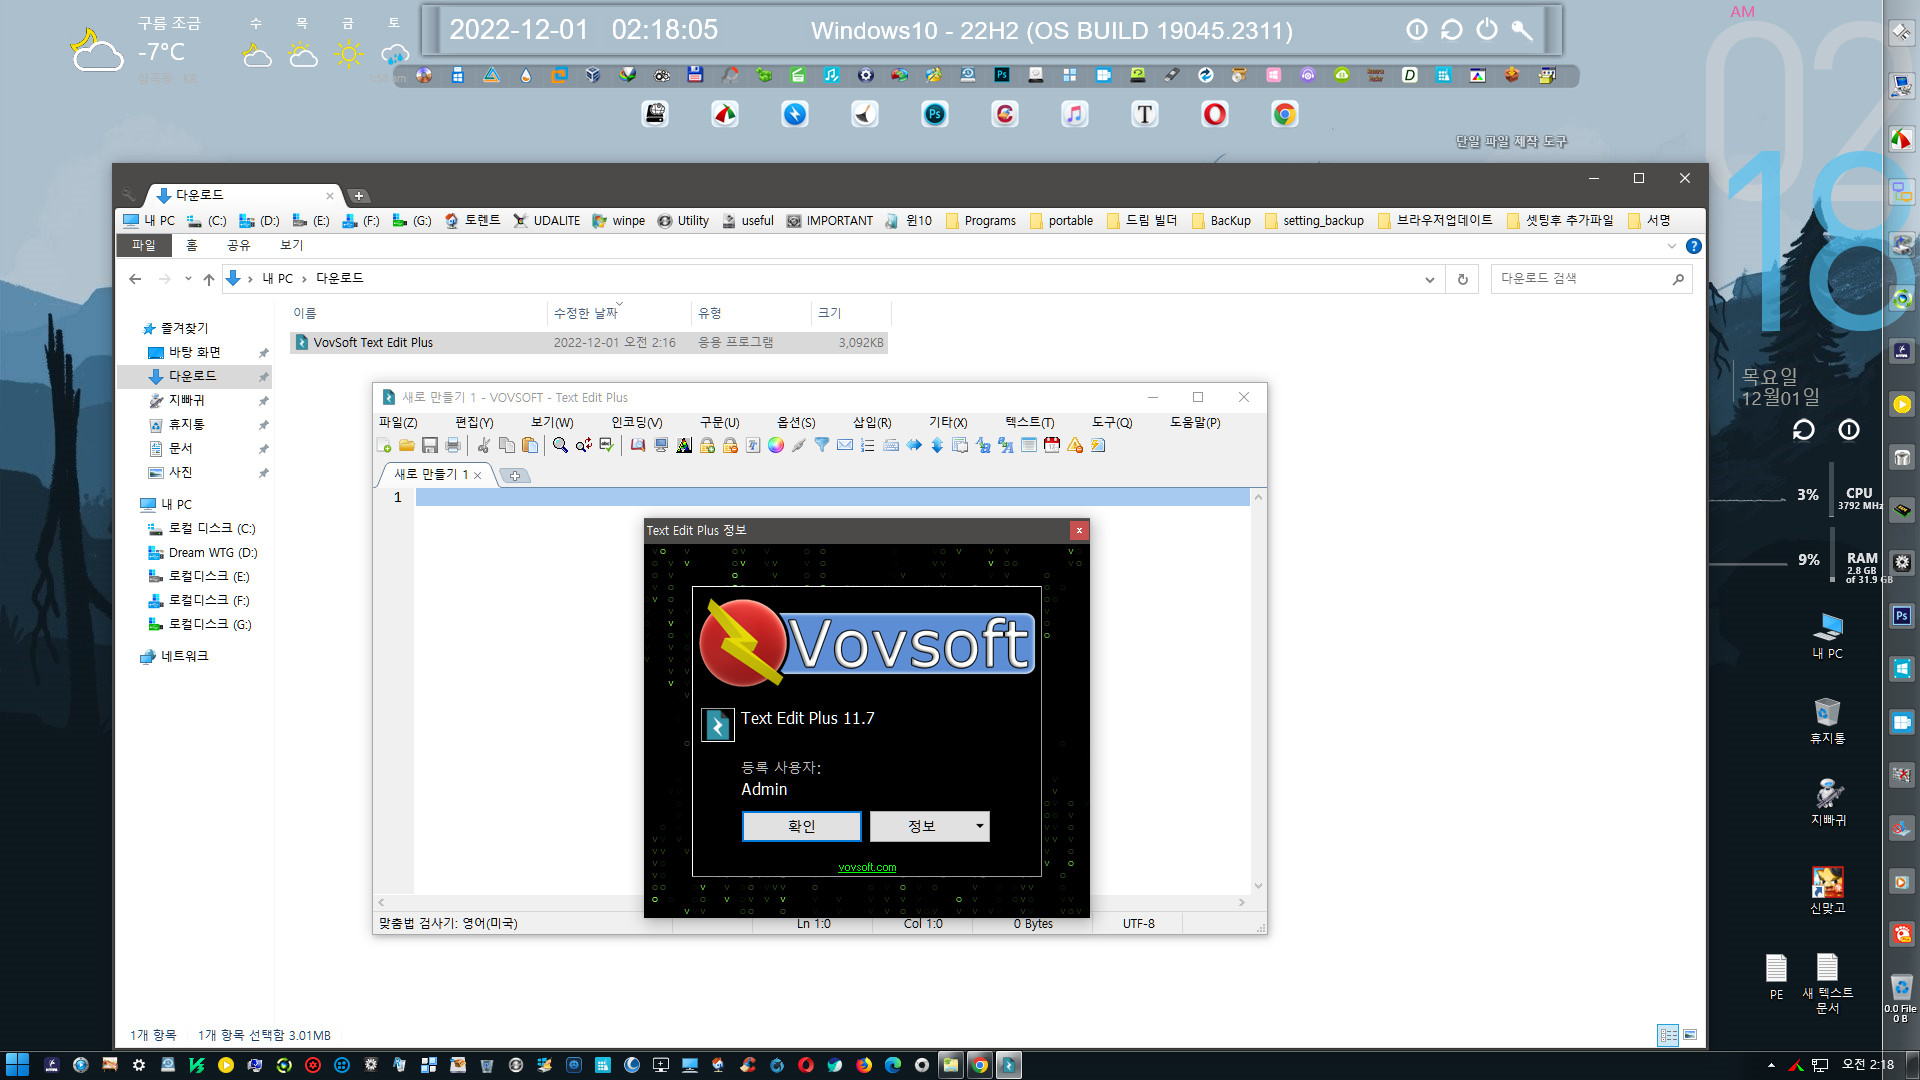The width and height of the screenshot is (1920, 1080).
Task: Open the color wheel picker icon
Action: [x=776, y=446]
